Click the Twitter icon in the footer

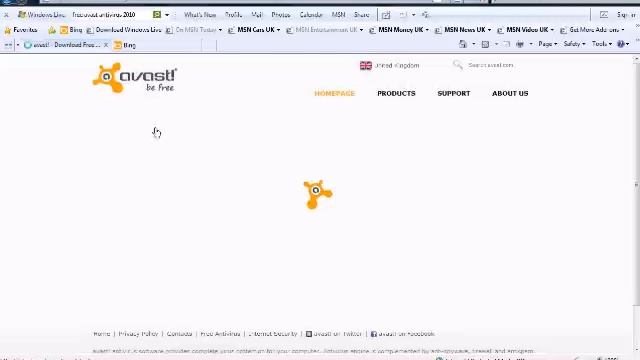pyautogui.click(x=309, y=334)
